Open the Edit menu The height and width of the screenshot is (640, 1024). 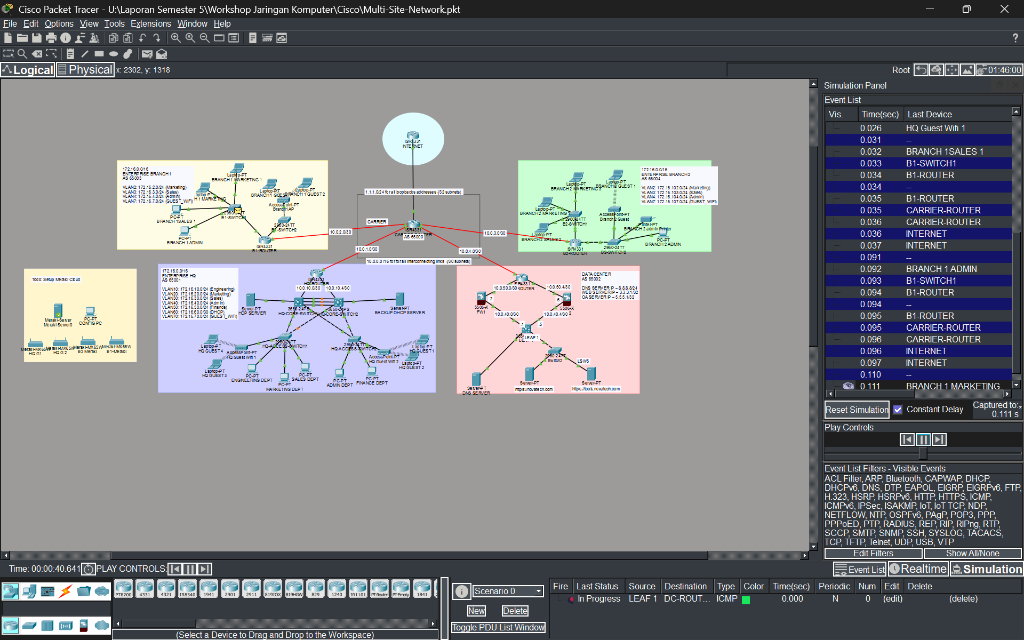(31, 24)
